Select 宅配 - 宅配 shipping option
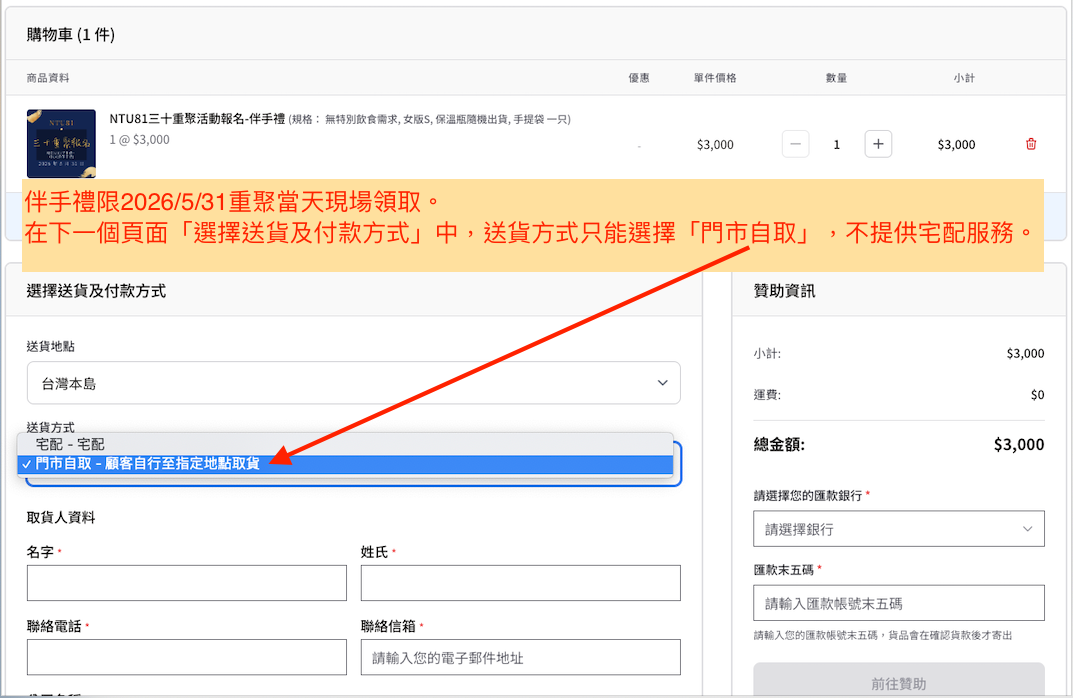The image size is (1073, 698). 70,443
